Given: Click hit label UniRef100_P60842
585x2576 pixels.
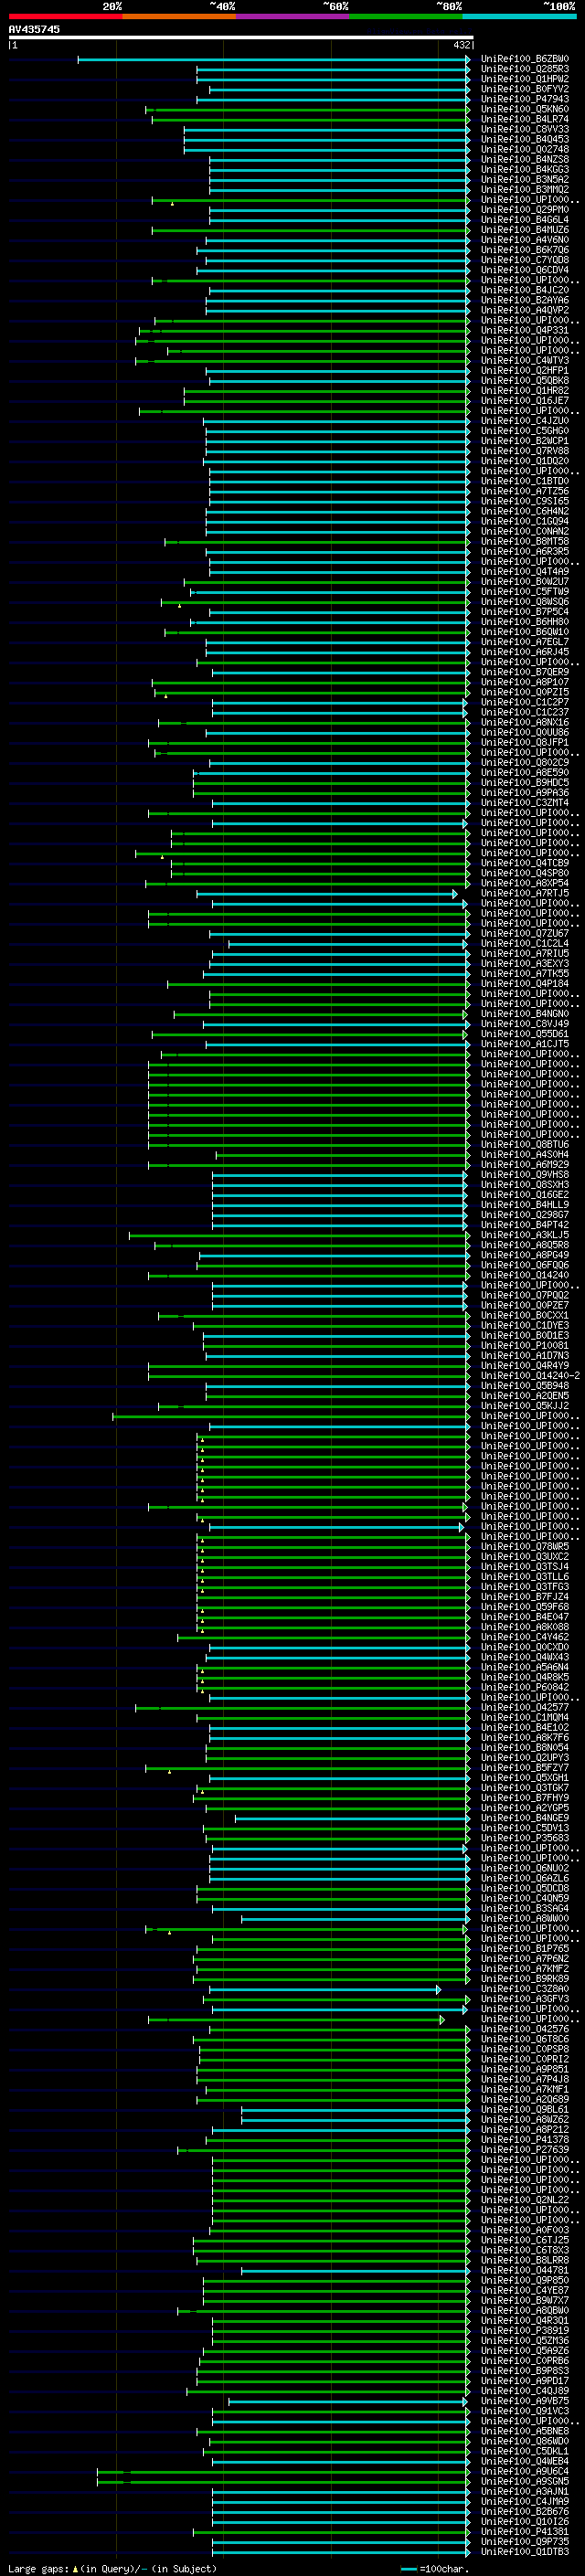Looking at the screenshot, I should 525,1688.
